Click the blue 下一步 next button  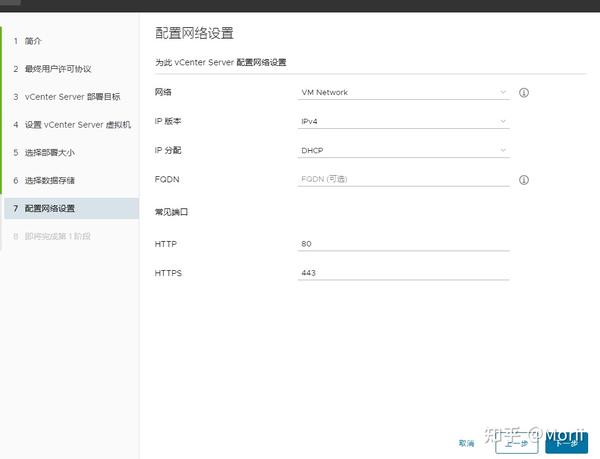click(567, 443)
